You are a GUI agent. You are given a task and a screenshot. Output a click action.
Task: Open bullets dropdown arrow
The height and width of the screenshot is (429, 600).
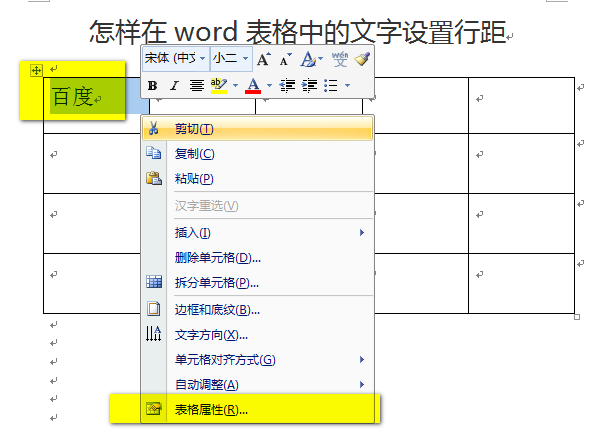pyautogui.click(x=347, y=85)
